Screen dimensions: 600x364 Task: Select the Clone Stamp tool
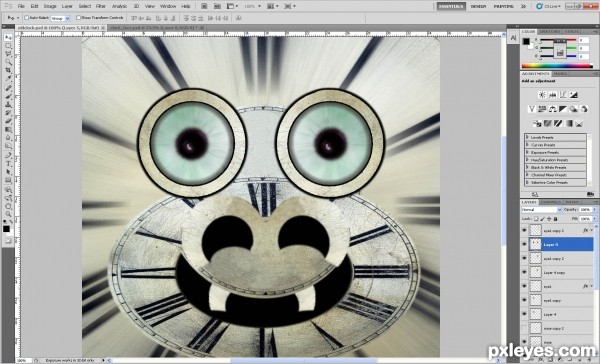pos(8,104)
